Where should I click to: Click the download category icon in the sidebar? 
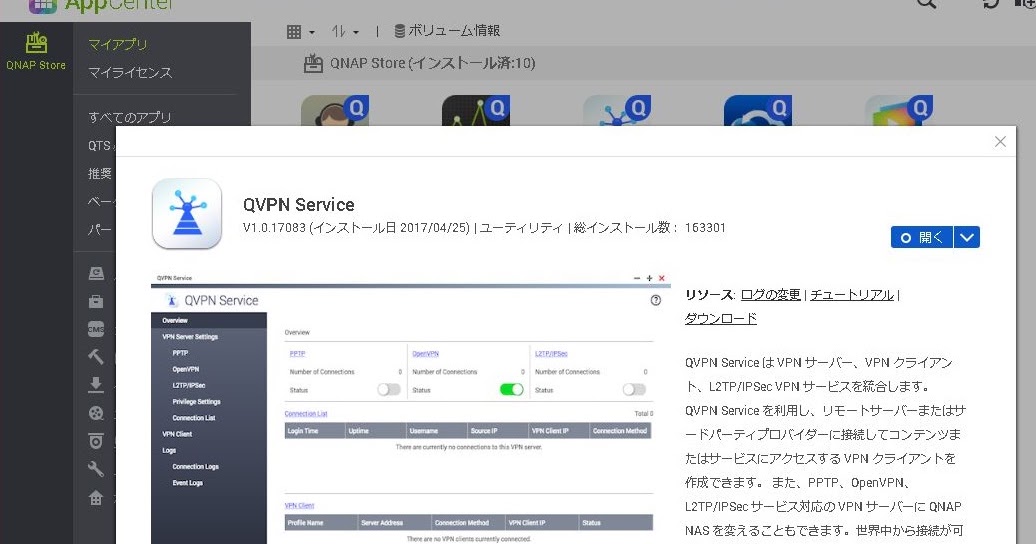click(96, 385)
